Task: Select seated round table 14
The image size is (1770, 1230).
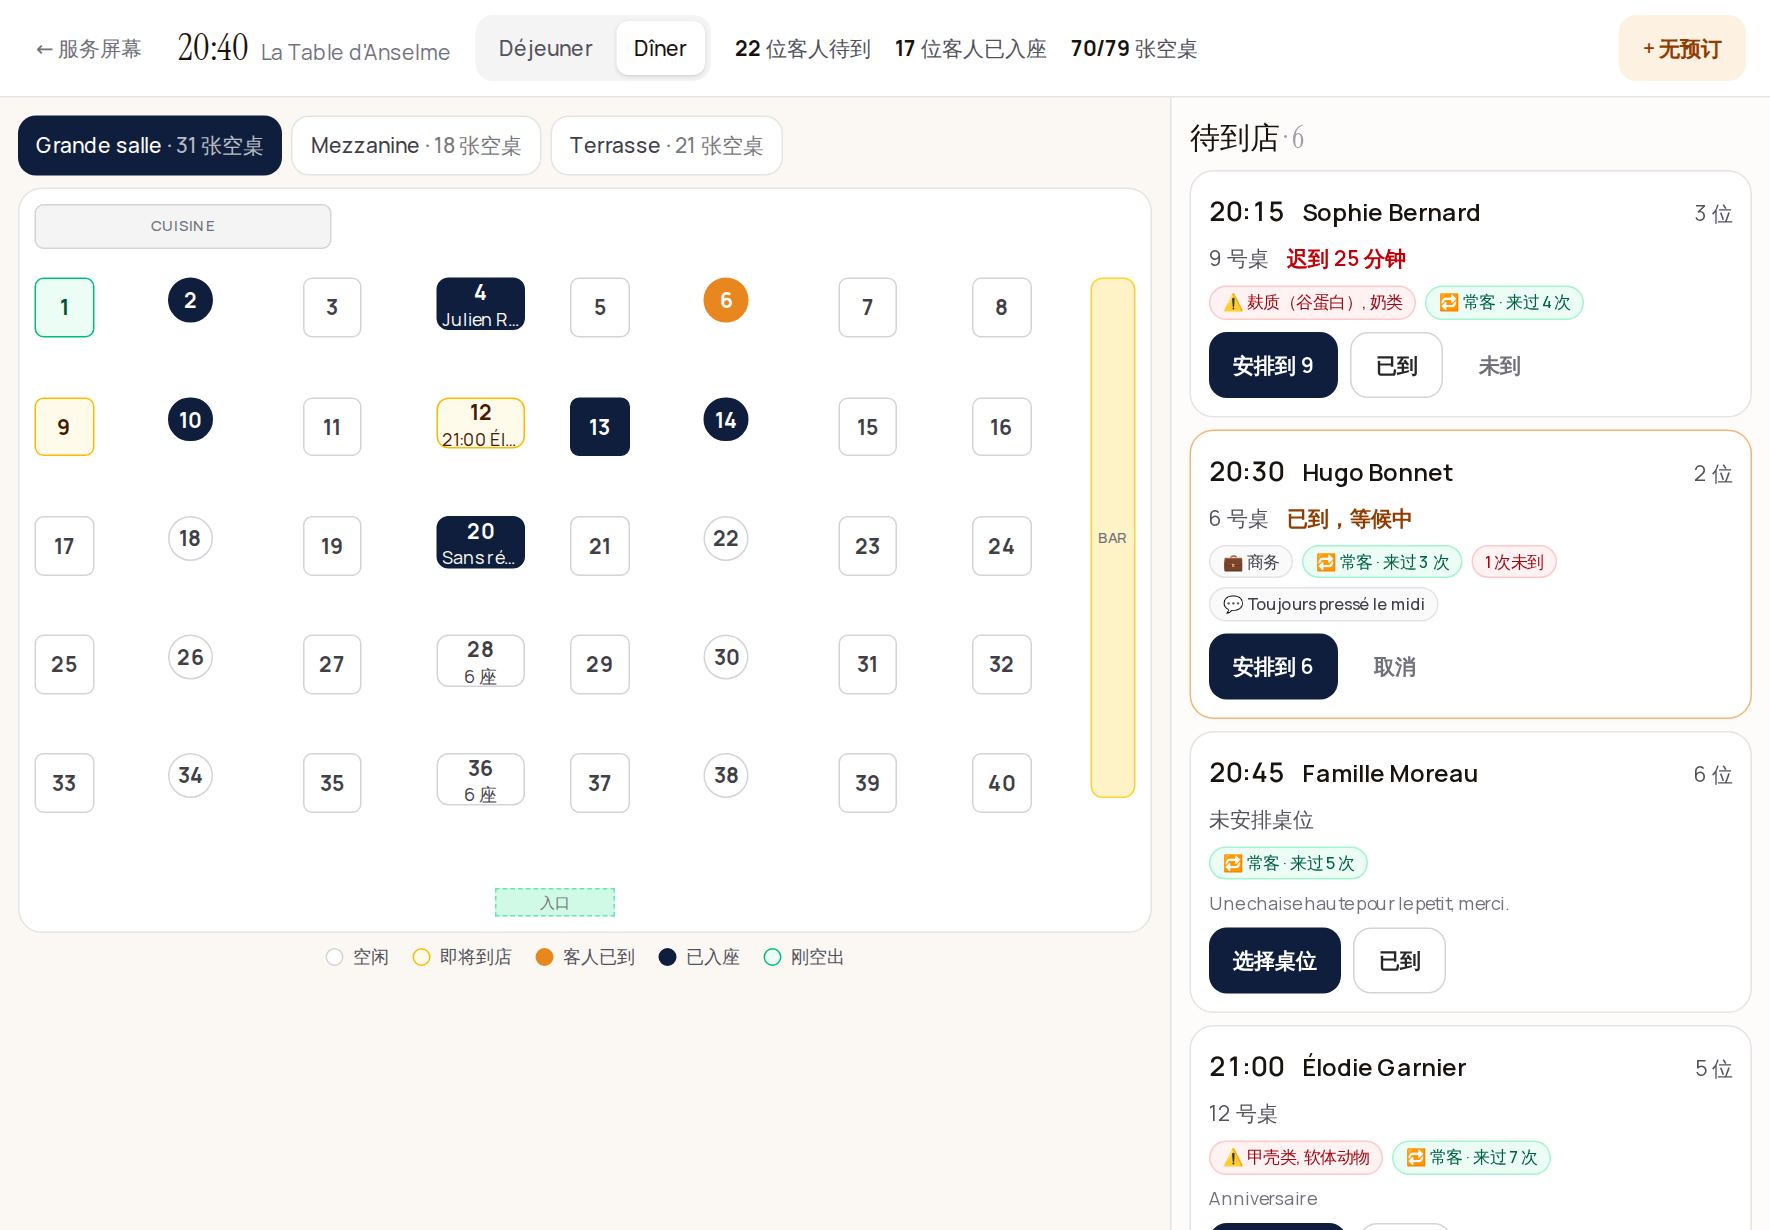Action: [x=726, y=420]
